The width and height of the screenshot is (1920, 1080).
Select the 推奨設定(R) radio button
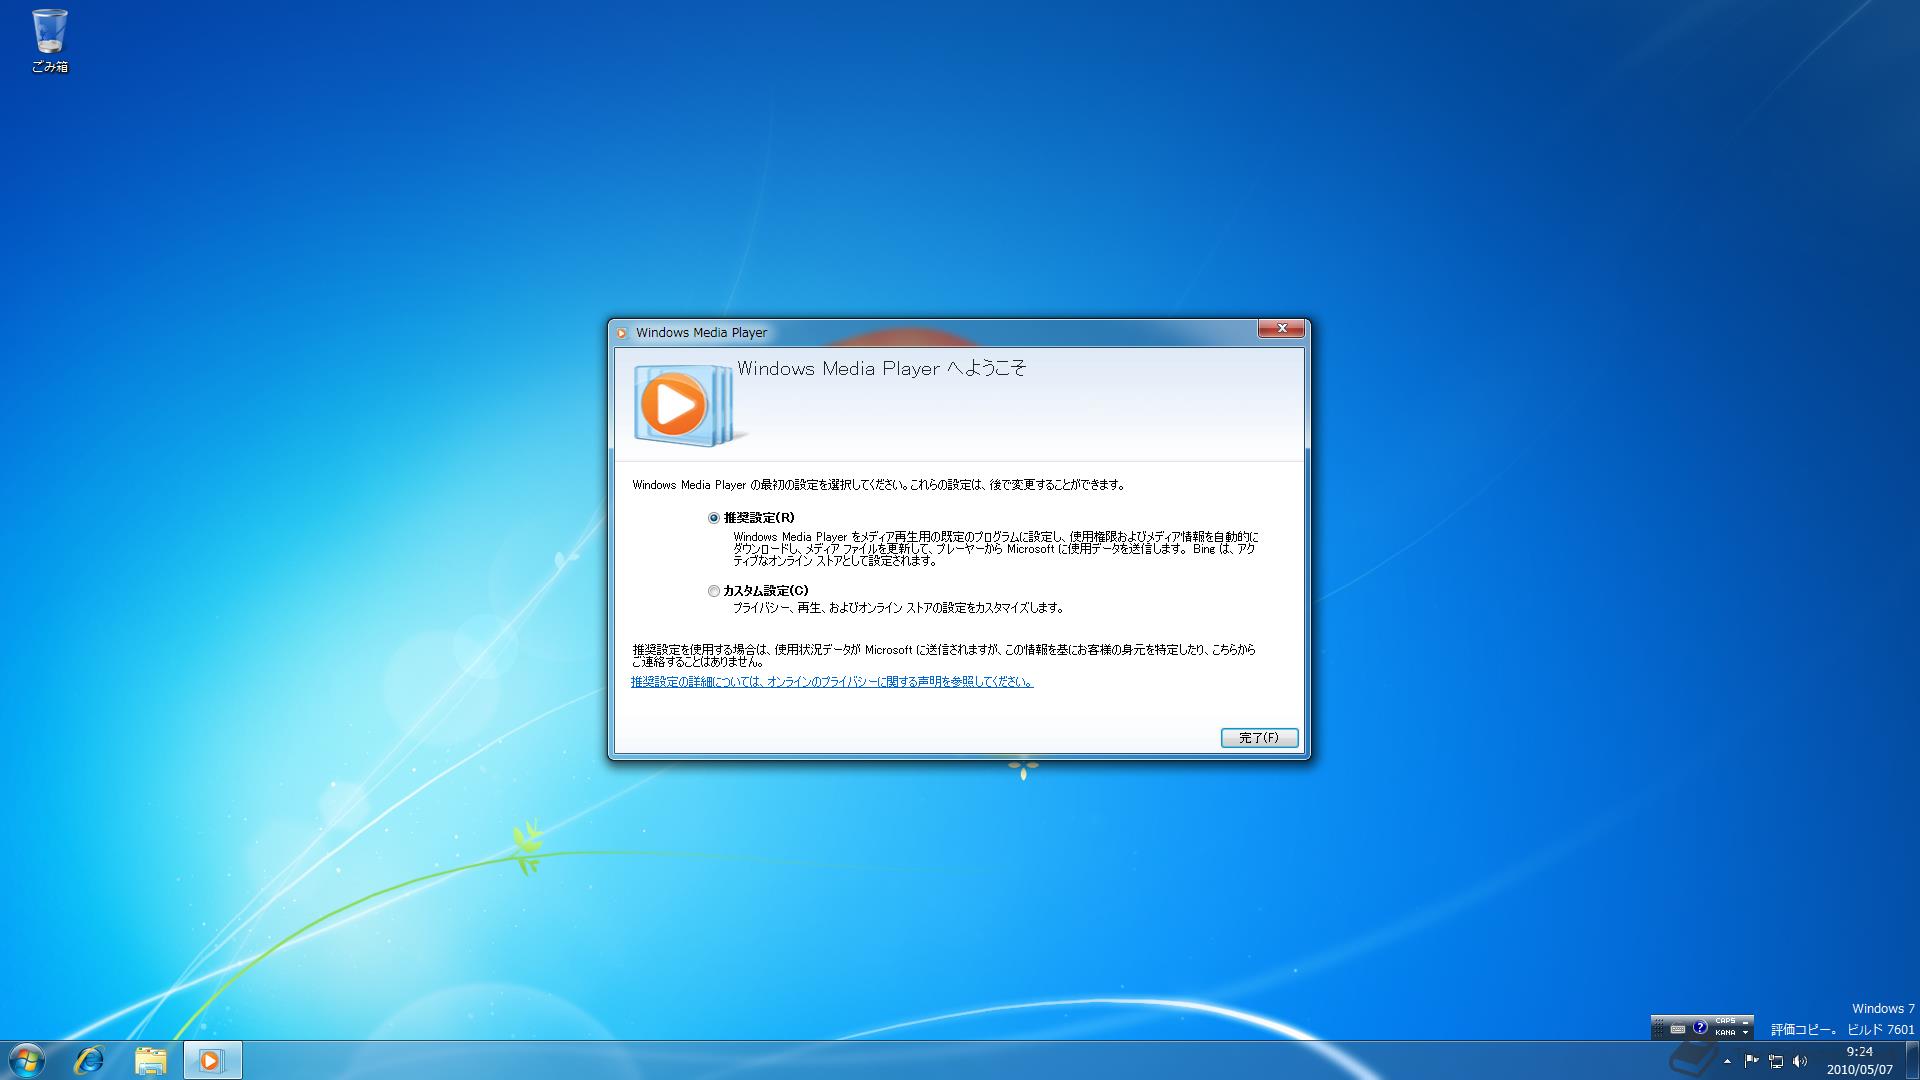point(714,518)
